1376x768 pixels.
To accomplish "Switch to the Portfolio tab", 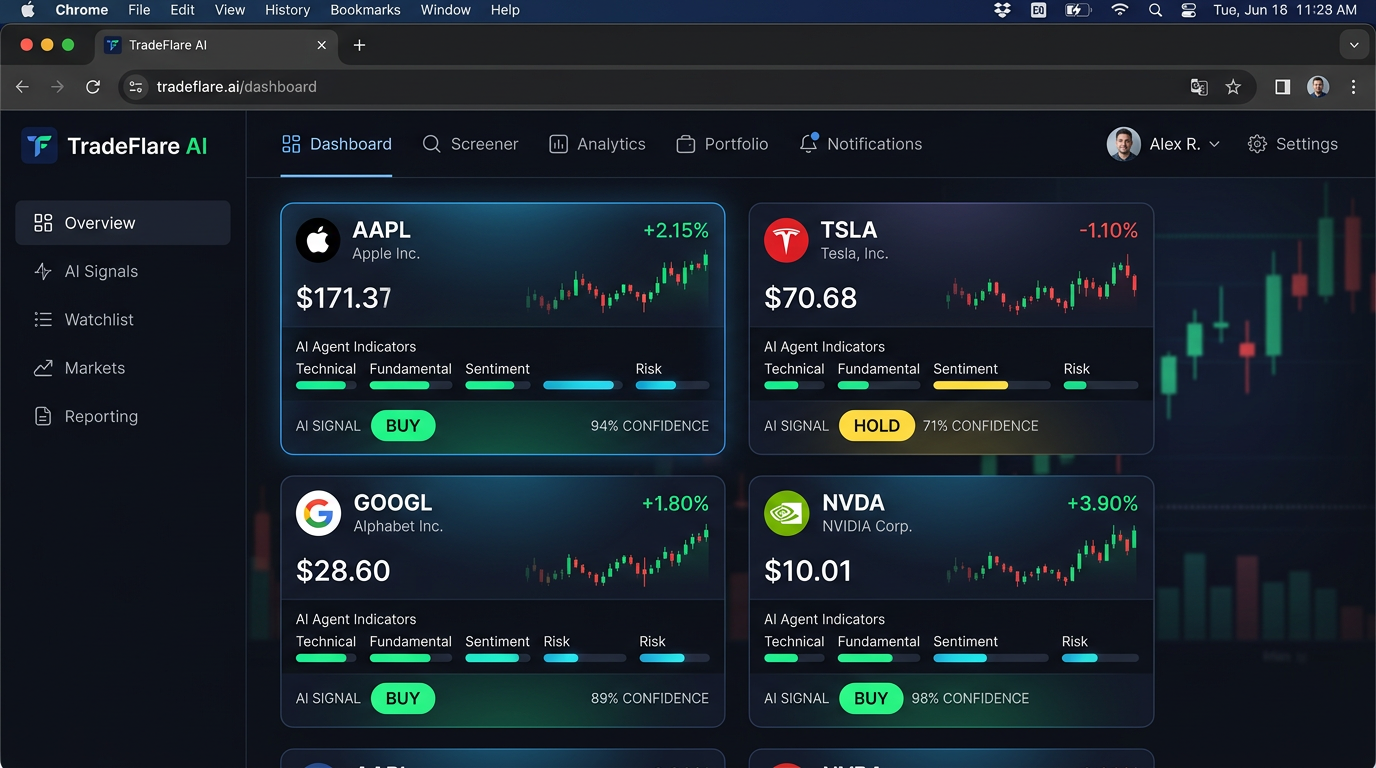I will [722, 144].
